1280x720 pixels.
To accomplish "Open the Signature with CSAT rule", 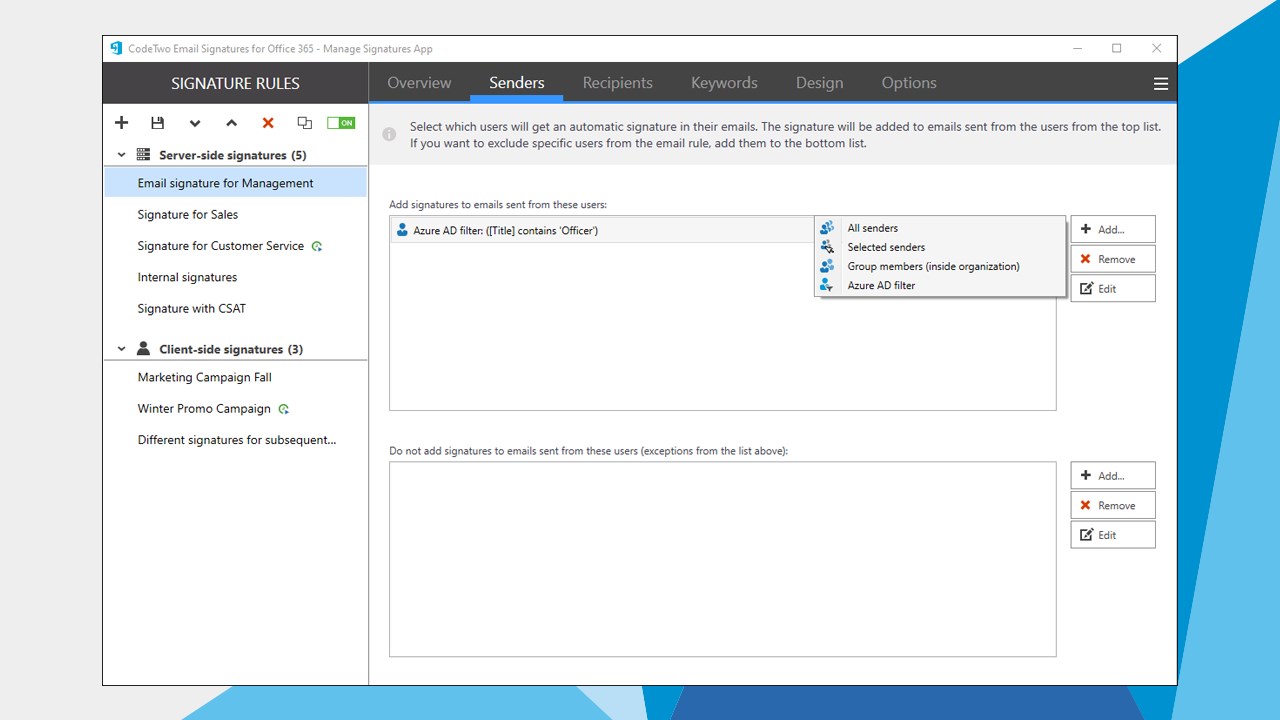I will pyautogui.click(x=235, y=309).
